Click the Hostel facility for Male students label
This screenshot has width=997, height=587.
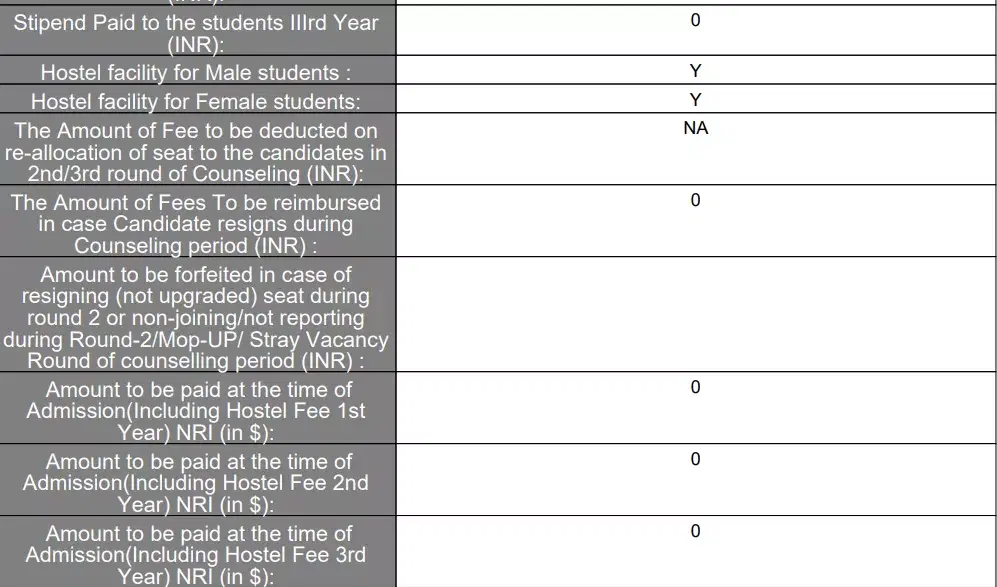coord(196,73)
